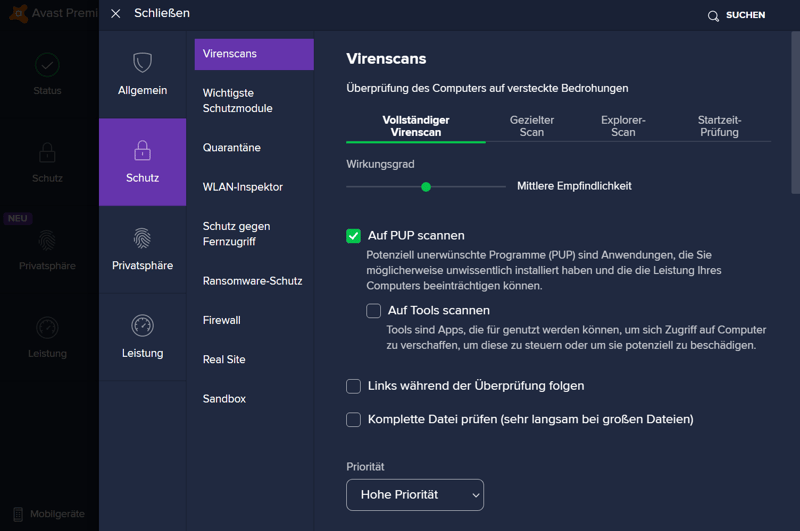
Task: Check Links während der Überprüfung folgen
Action: 353,386
